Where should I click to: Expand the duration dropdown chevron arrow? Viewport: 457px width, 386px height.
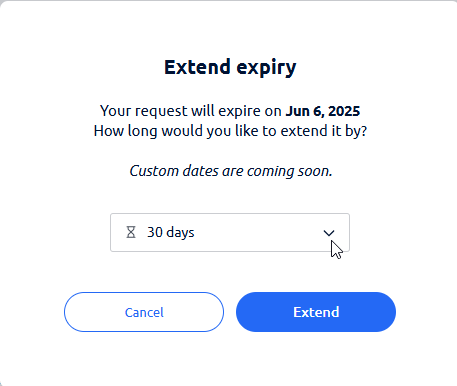[x=329, y=233]
